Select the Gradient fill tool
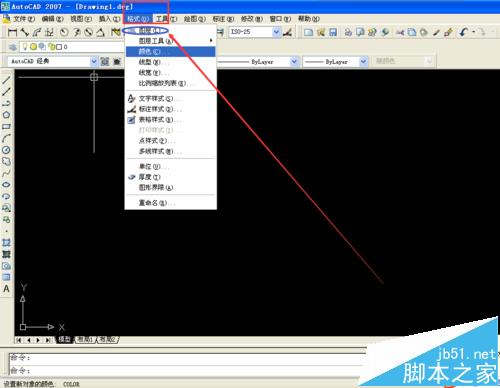The width and height of the screenshot is (500, 388). pyautogui.click(x=6, y=254)
